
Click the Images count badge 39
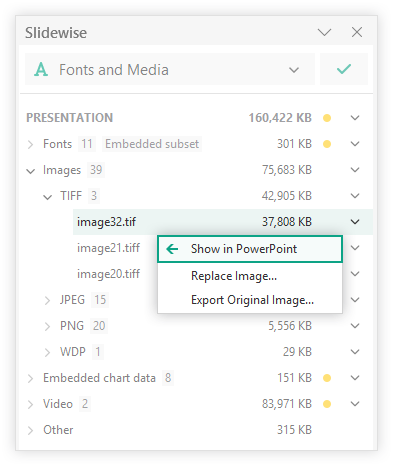[96, 170]
